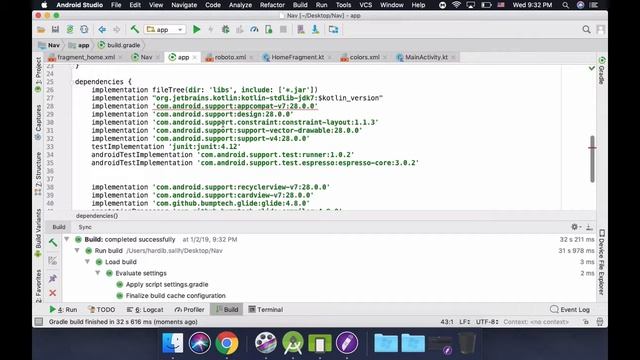640x360 pixels.
Task: Click the Save All toolbar icon
Action: coord(55,29)
